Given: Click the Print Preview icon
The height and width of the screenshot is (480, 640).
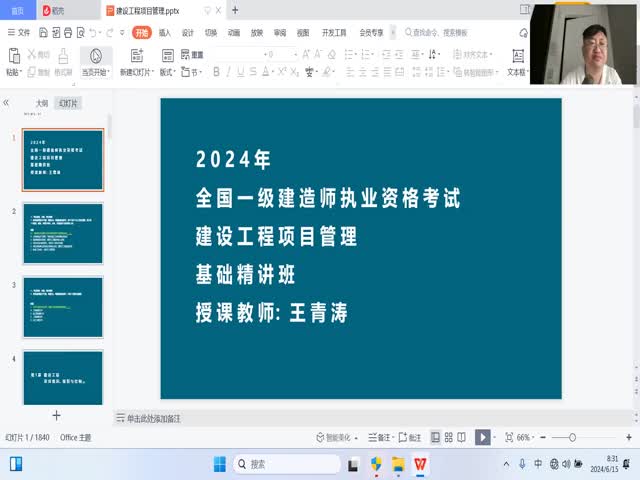Looking at the screenshot, I should [81, 33].
